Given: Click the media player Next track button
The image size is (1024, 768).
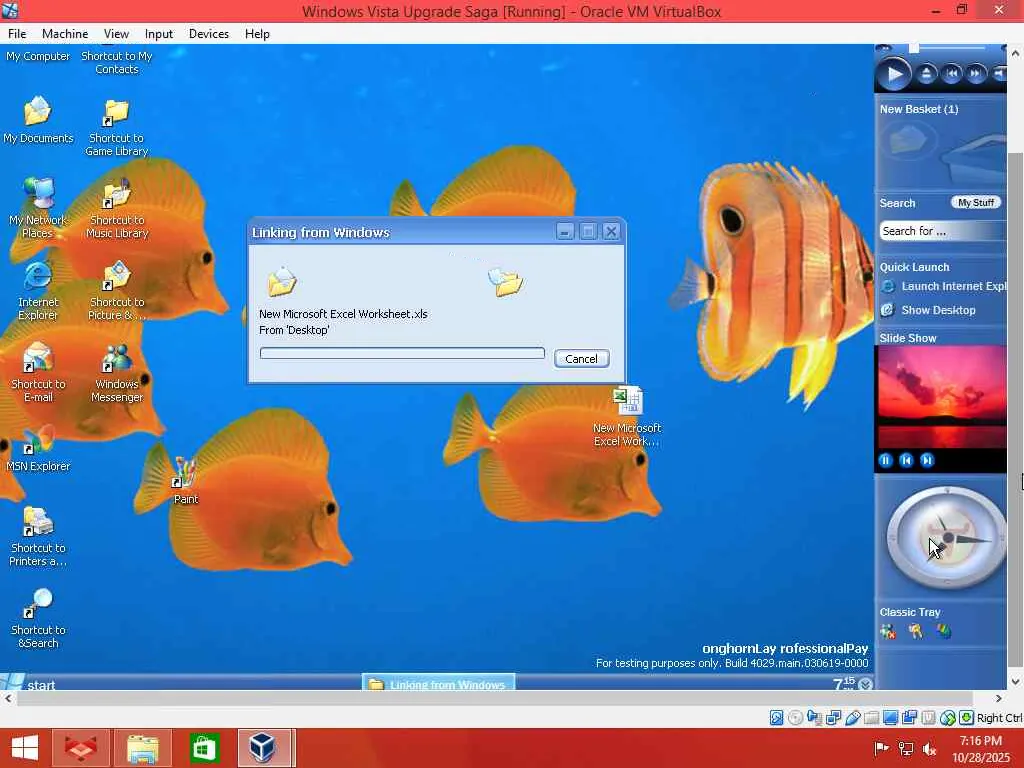Looking at the screenshot, I should (975, 74).
